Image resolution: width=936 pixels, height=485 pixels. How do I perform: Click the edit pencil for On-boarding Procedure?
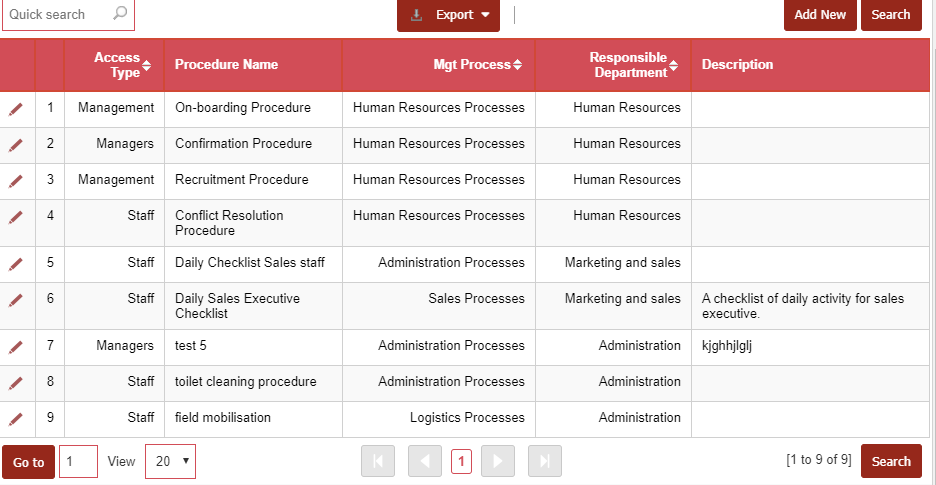click(x=16, y=109)
